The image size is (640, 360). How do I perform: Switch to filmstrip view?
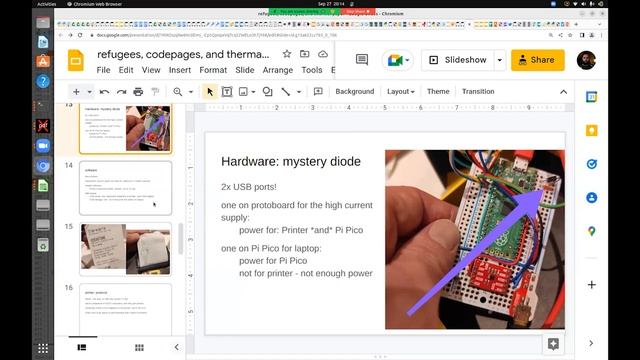(x=82, y=347)
